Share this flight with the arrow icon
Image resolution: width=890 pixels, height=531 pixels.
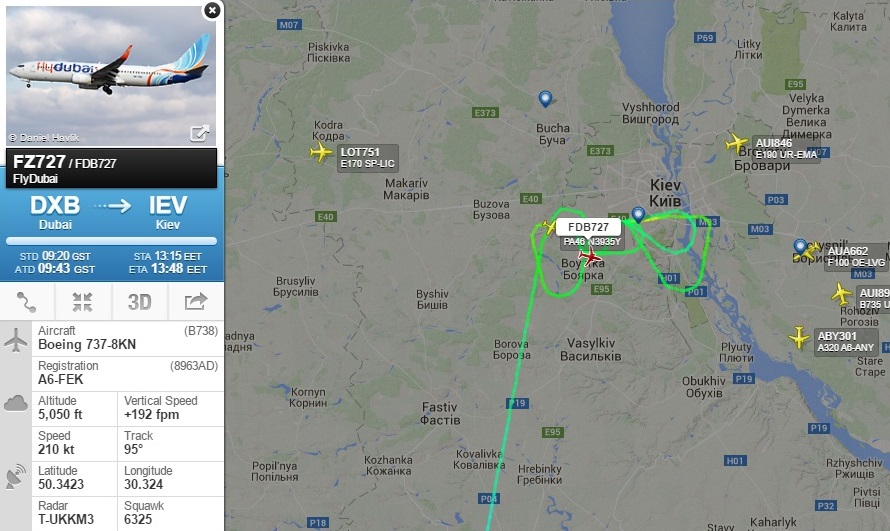click(196, 302)
